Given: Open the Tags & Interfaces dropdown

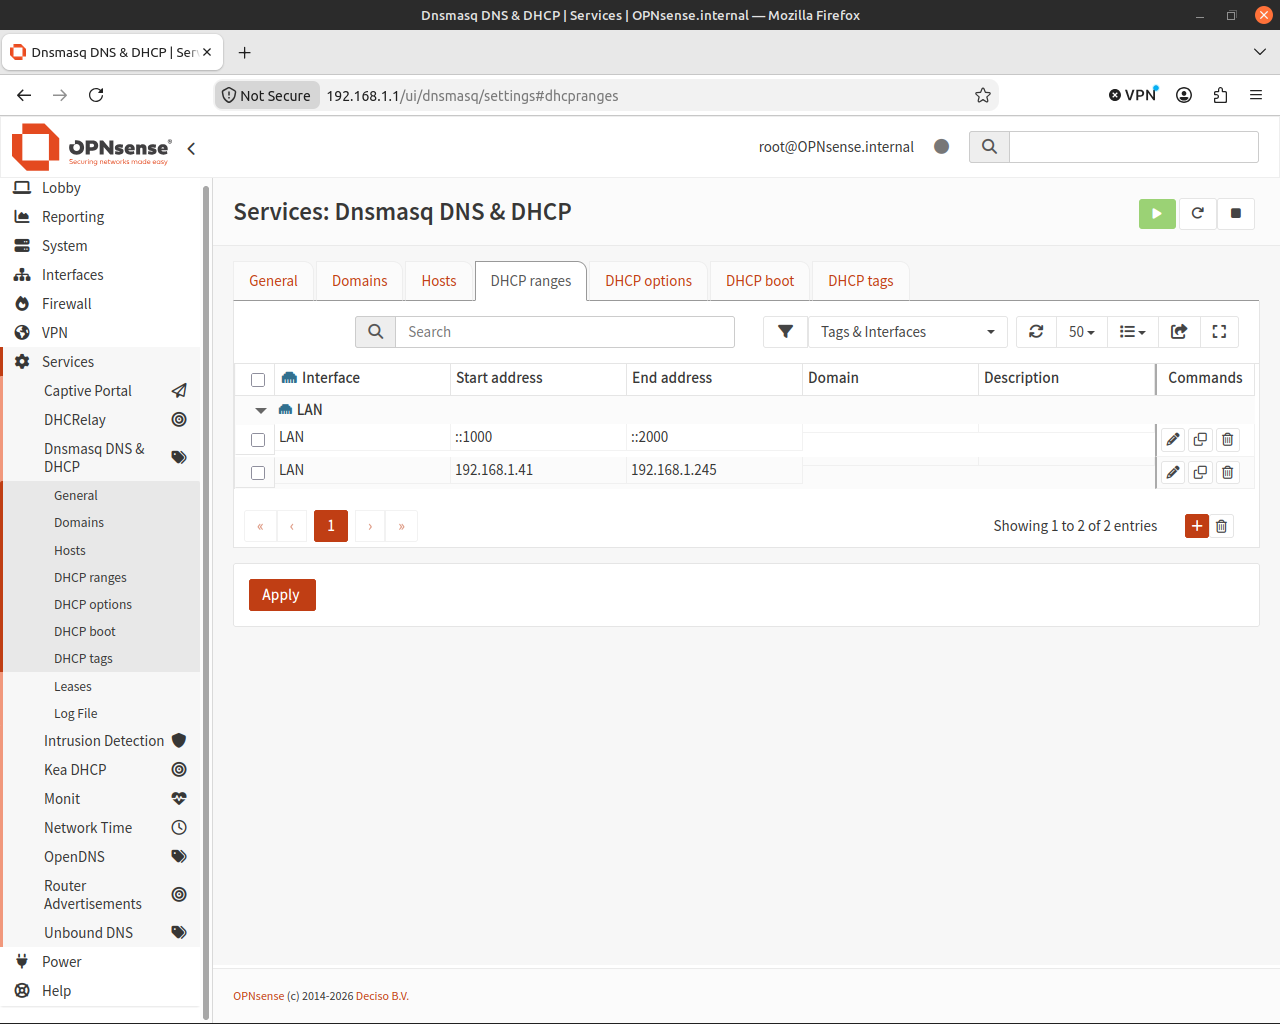Looking at the screenshot, I should 907,332.
